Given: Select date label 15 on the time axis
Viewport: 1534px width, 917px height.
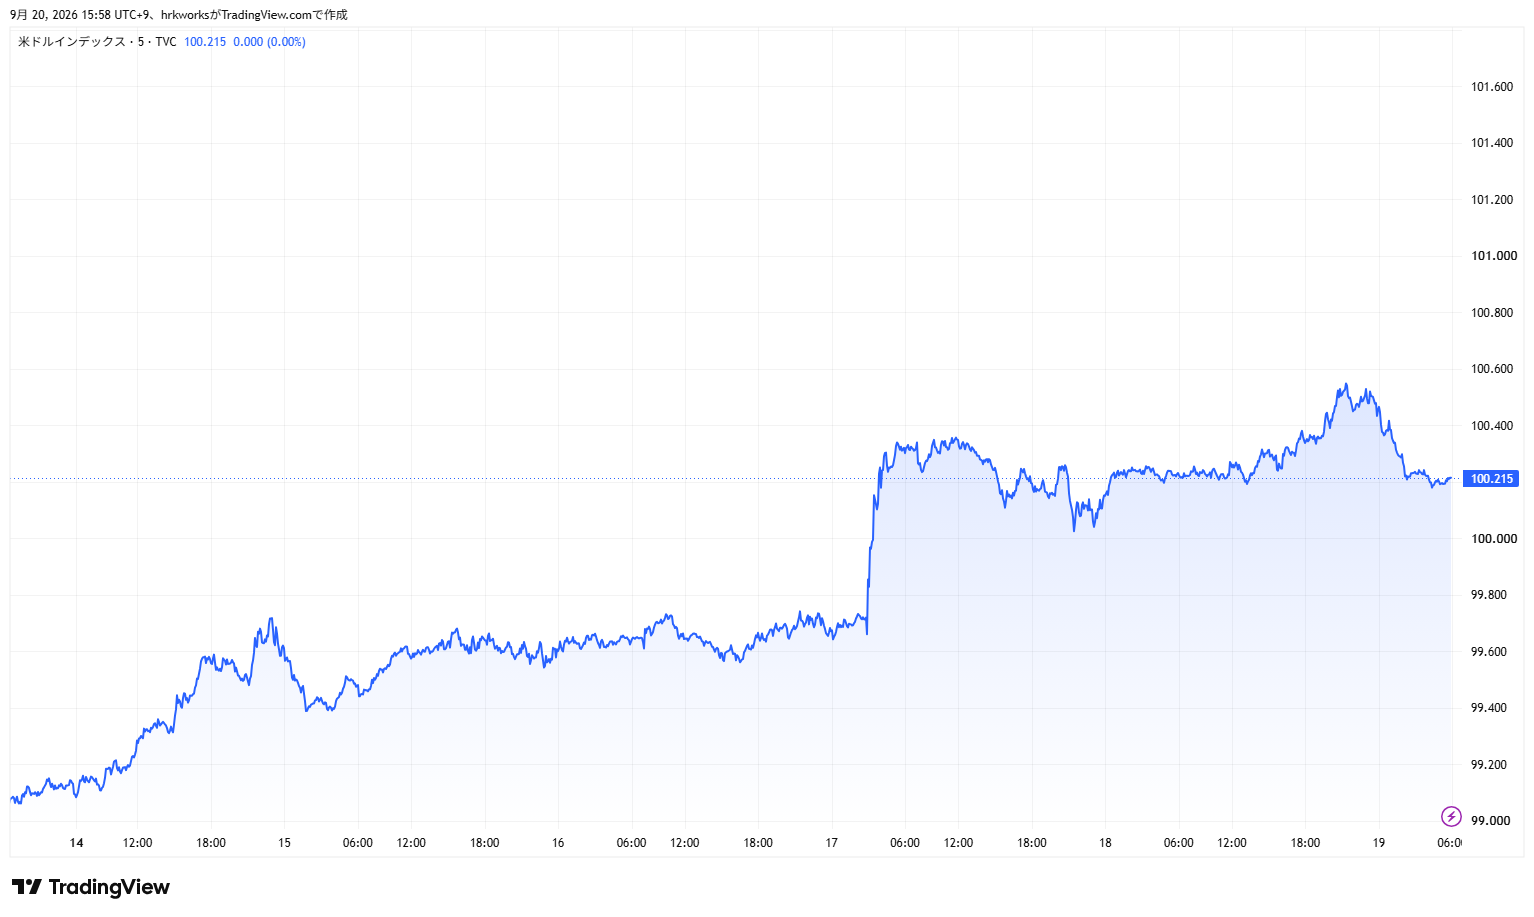Looking at the screenshot, I should (x=284, y=843).
